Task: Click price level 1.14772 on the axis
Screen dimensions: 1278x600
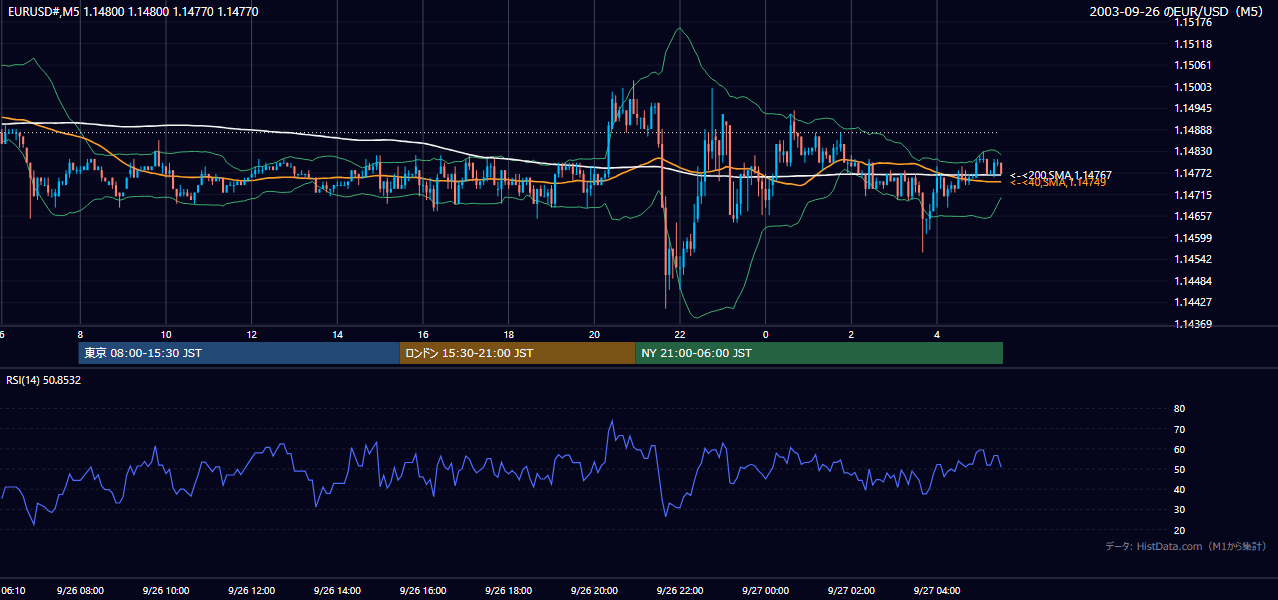Action: [x=1193, y=173]
